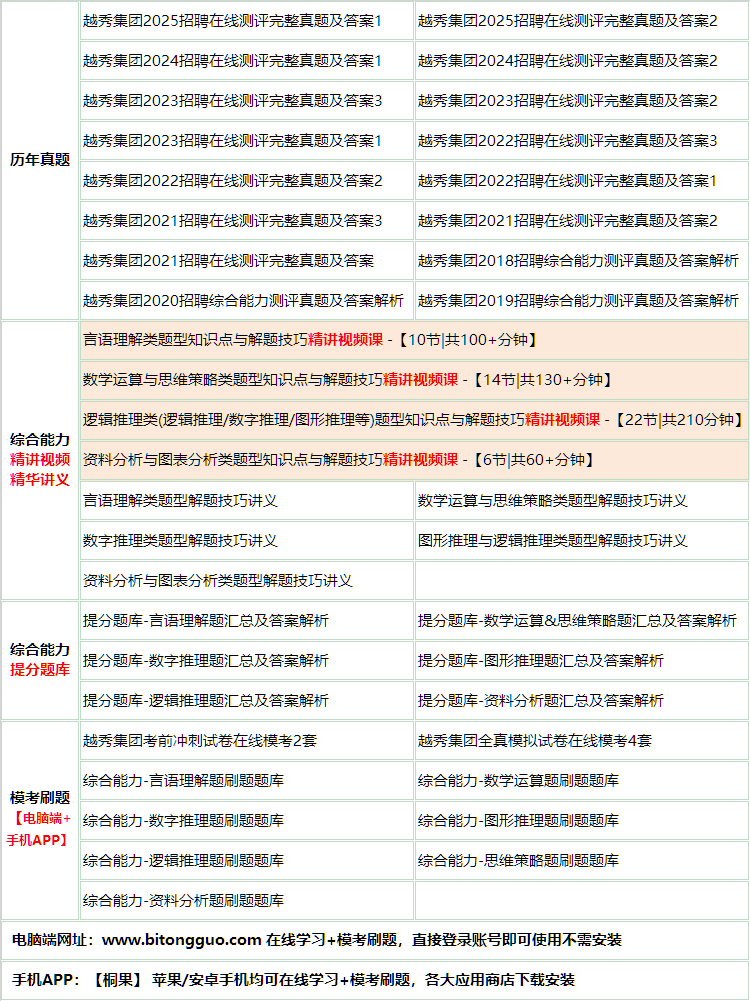Viewport: 750px width, 1001px height.
Task: Click 言语理解类题型解题技巧讲义
Action: point(180,500)
